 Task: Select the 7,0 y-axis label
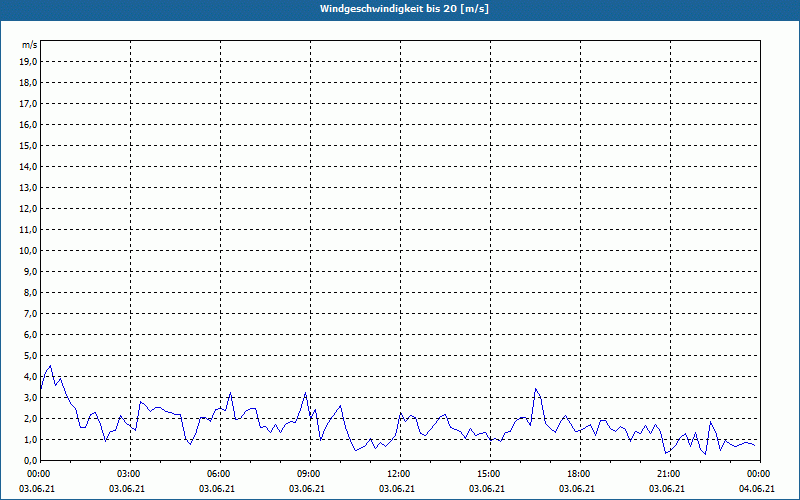[x=30, y=313]
